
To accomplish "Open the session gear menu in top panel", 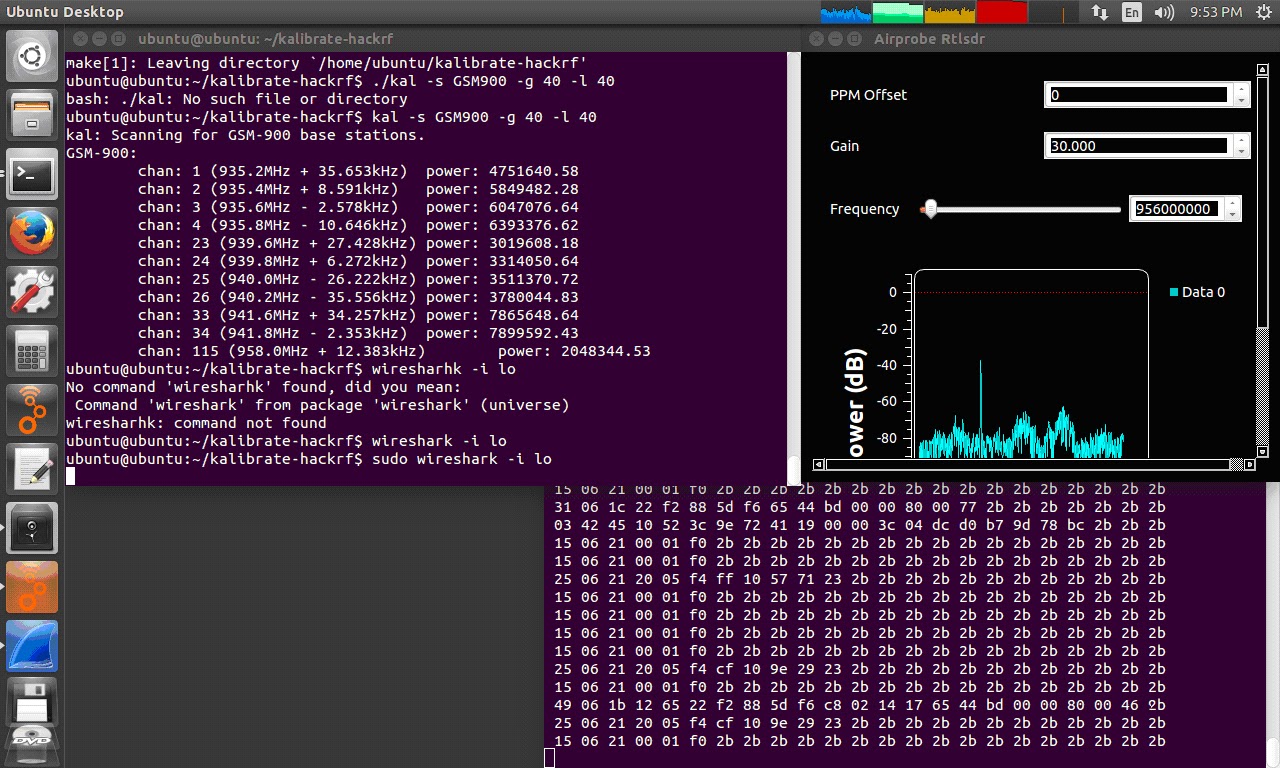I will [x=1262, y=12].
